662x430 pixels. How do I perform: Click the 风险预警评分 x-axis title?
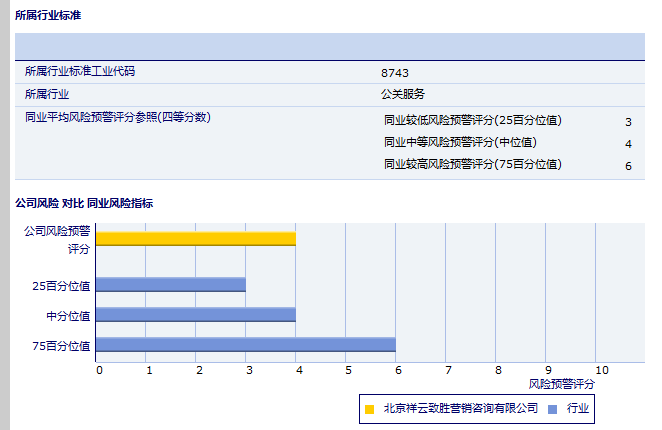(x=561, y=384)
